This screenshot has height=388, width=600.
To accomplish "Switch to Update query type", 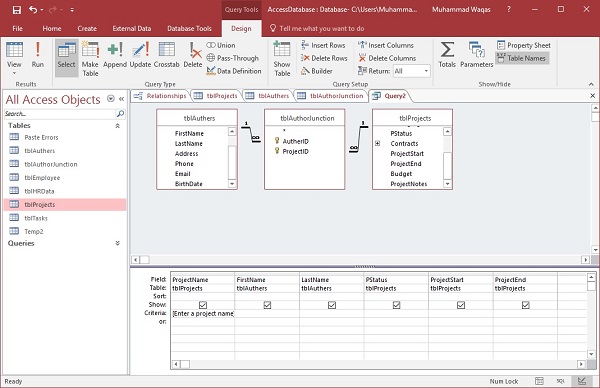I will [140, 55].
